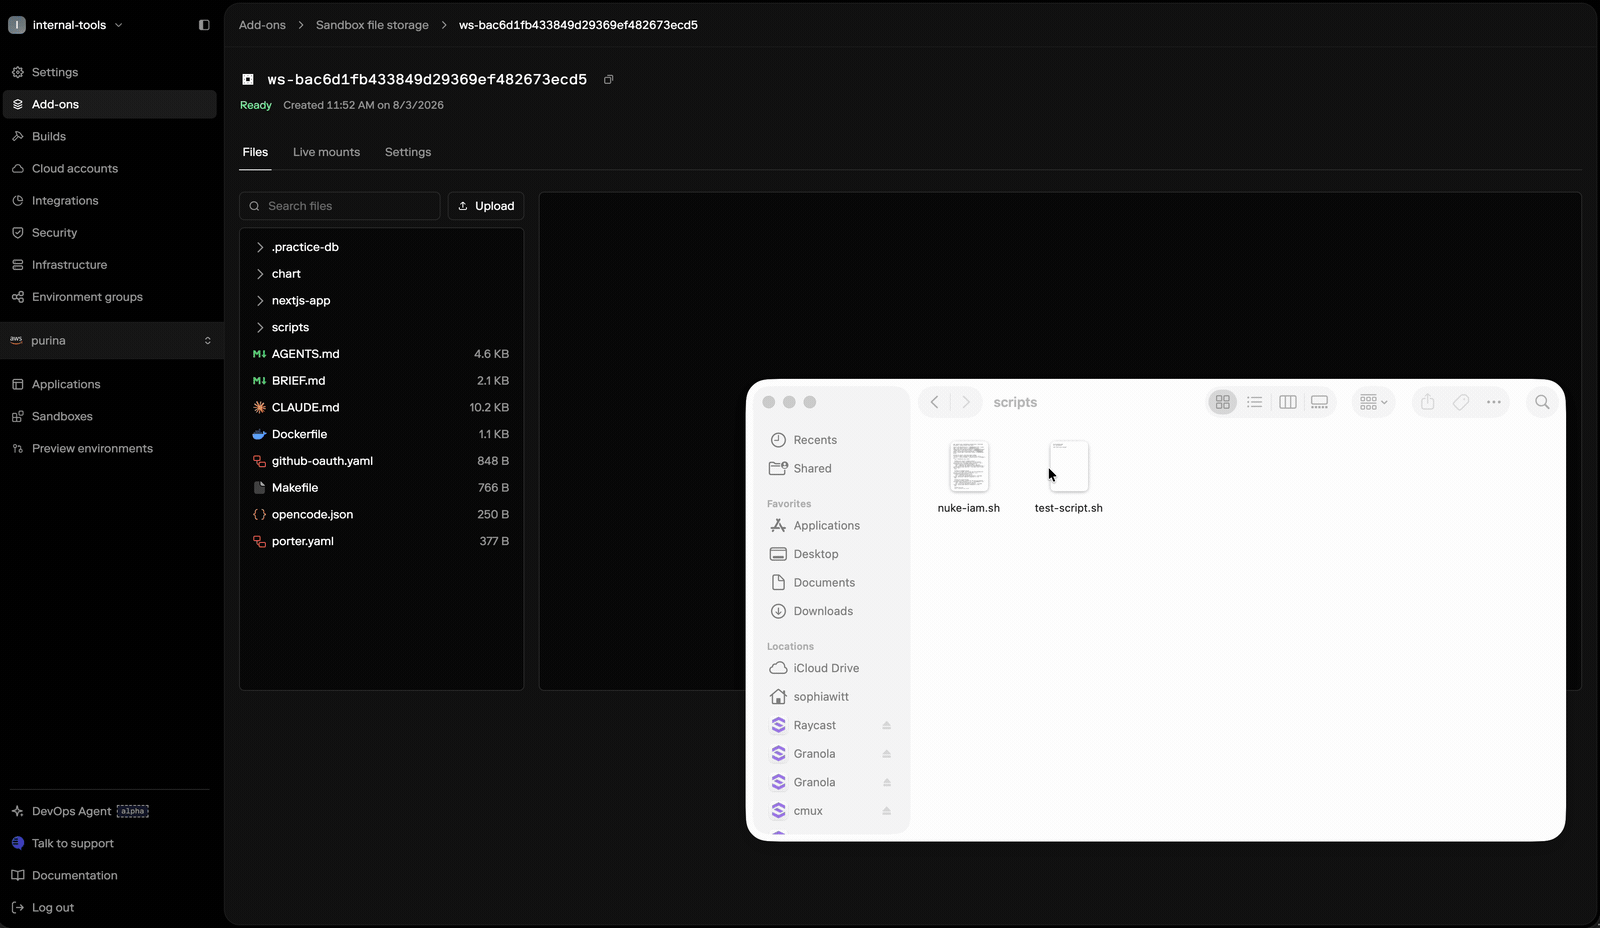The image size is (1600, 928).
Task: Go forward in Finder
Action: [x=966, y=402]
